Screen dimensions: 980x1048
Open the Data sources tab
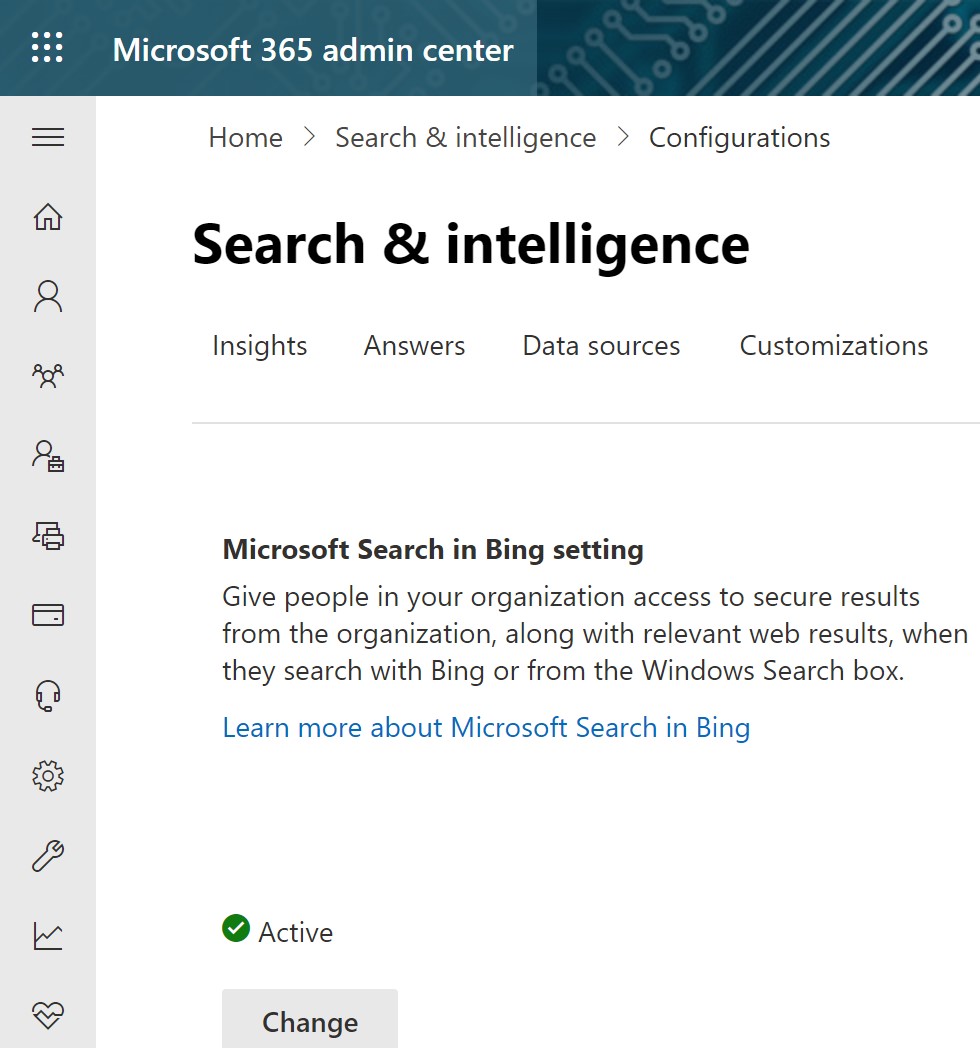(601, 345)
